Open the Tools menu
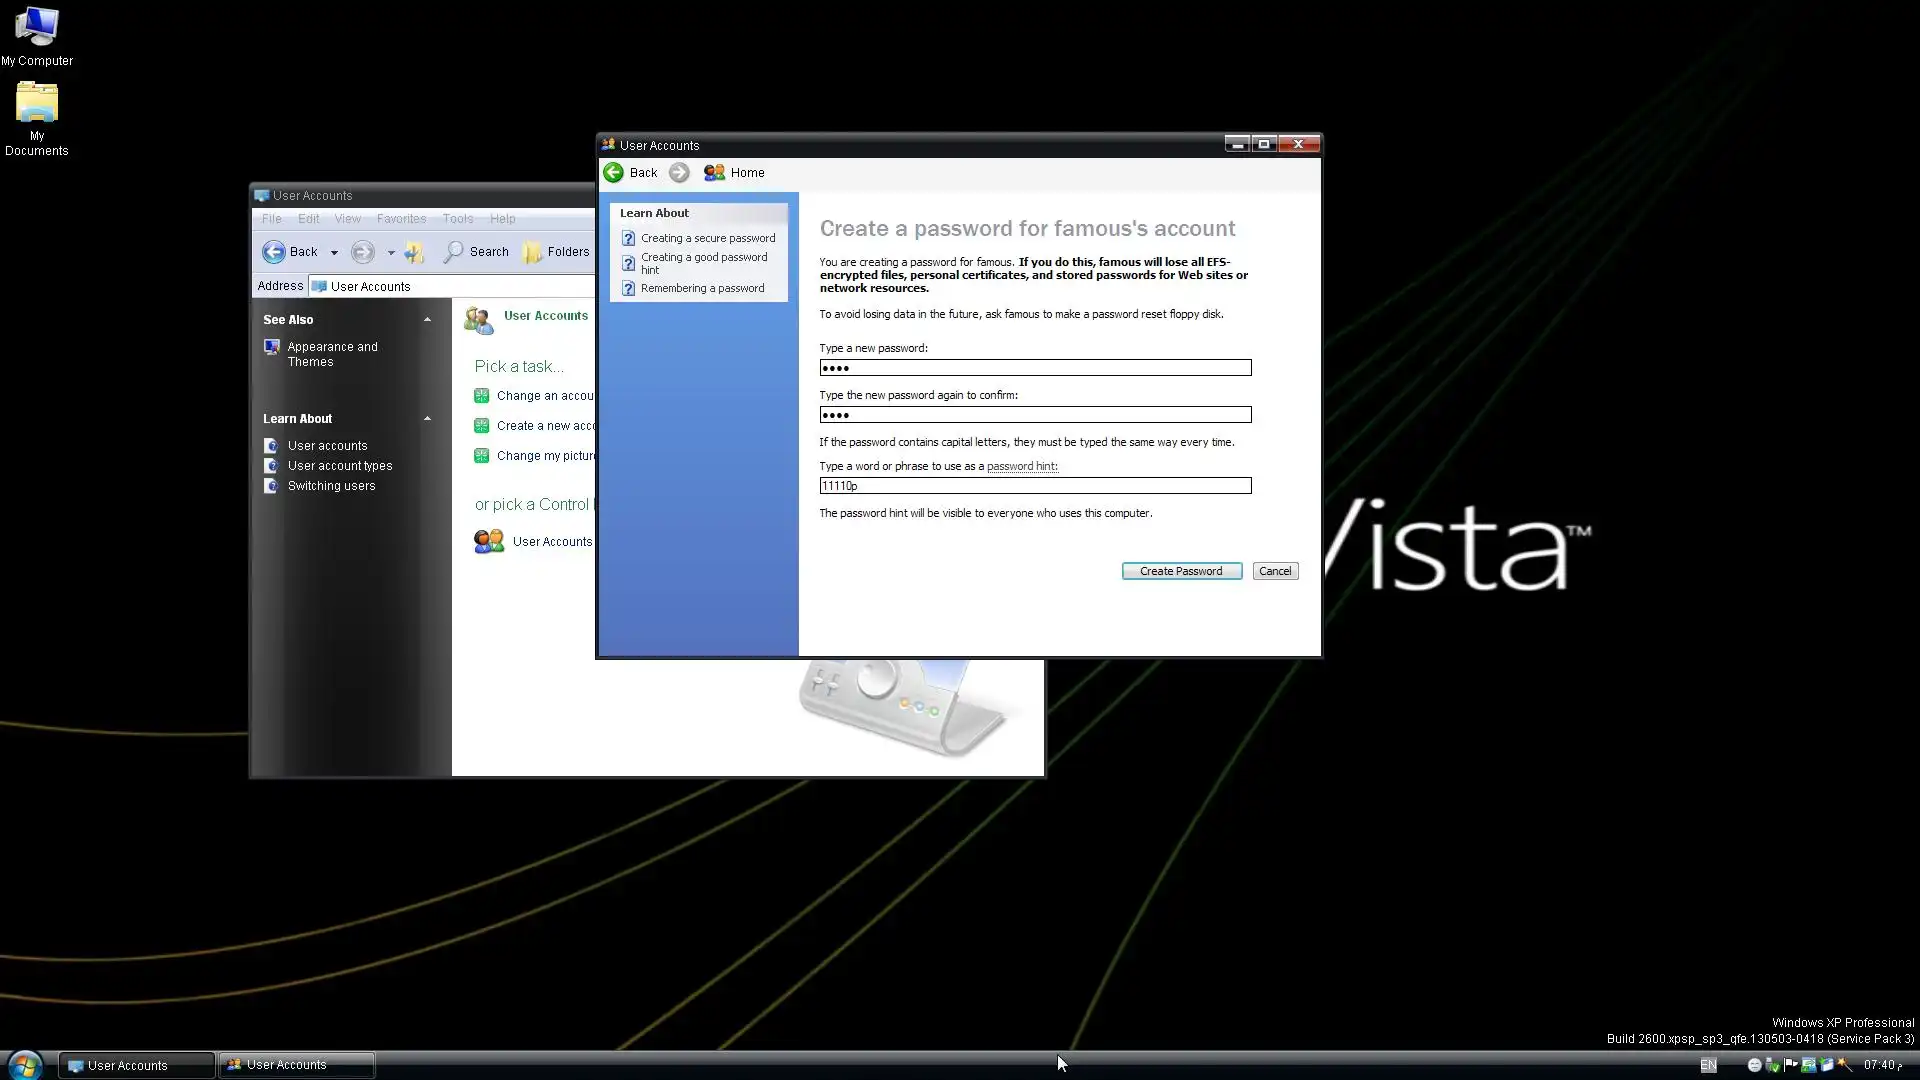This screenshot has width=1920, height=1080. 457,219
